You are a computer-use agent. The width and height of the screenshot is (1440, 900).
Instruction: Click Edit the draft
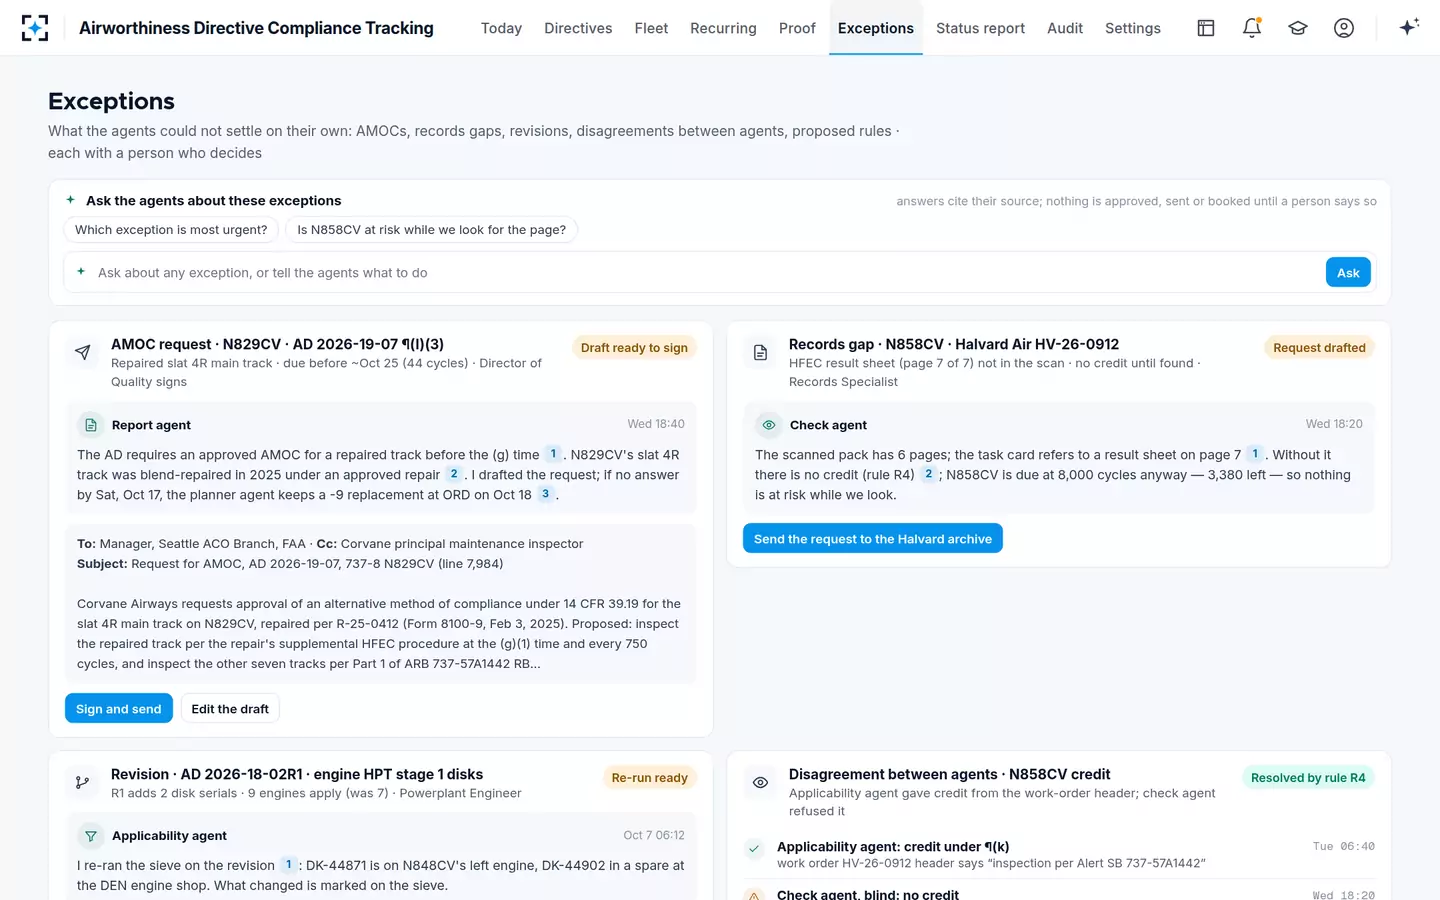(x=230, y=708)
